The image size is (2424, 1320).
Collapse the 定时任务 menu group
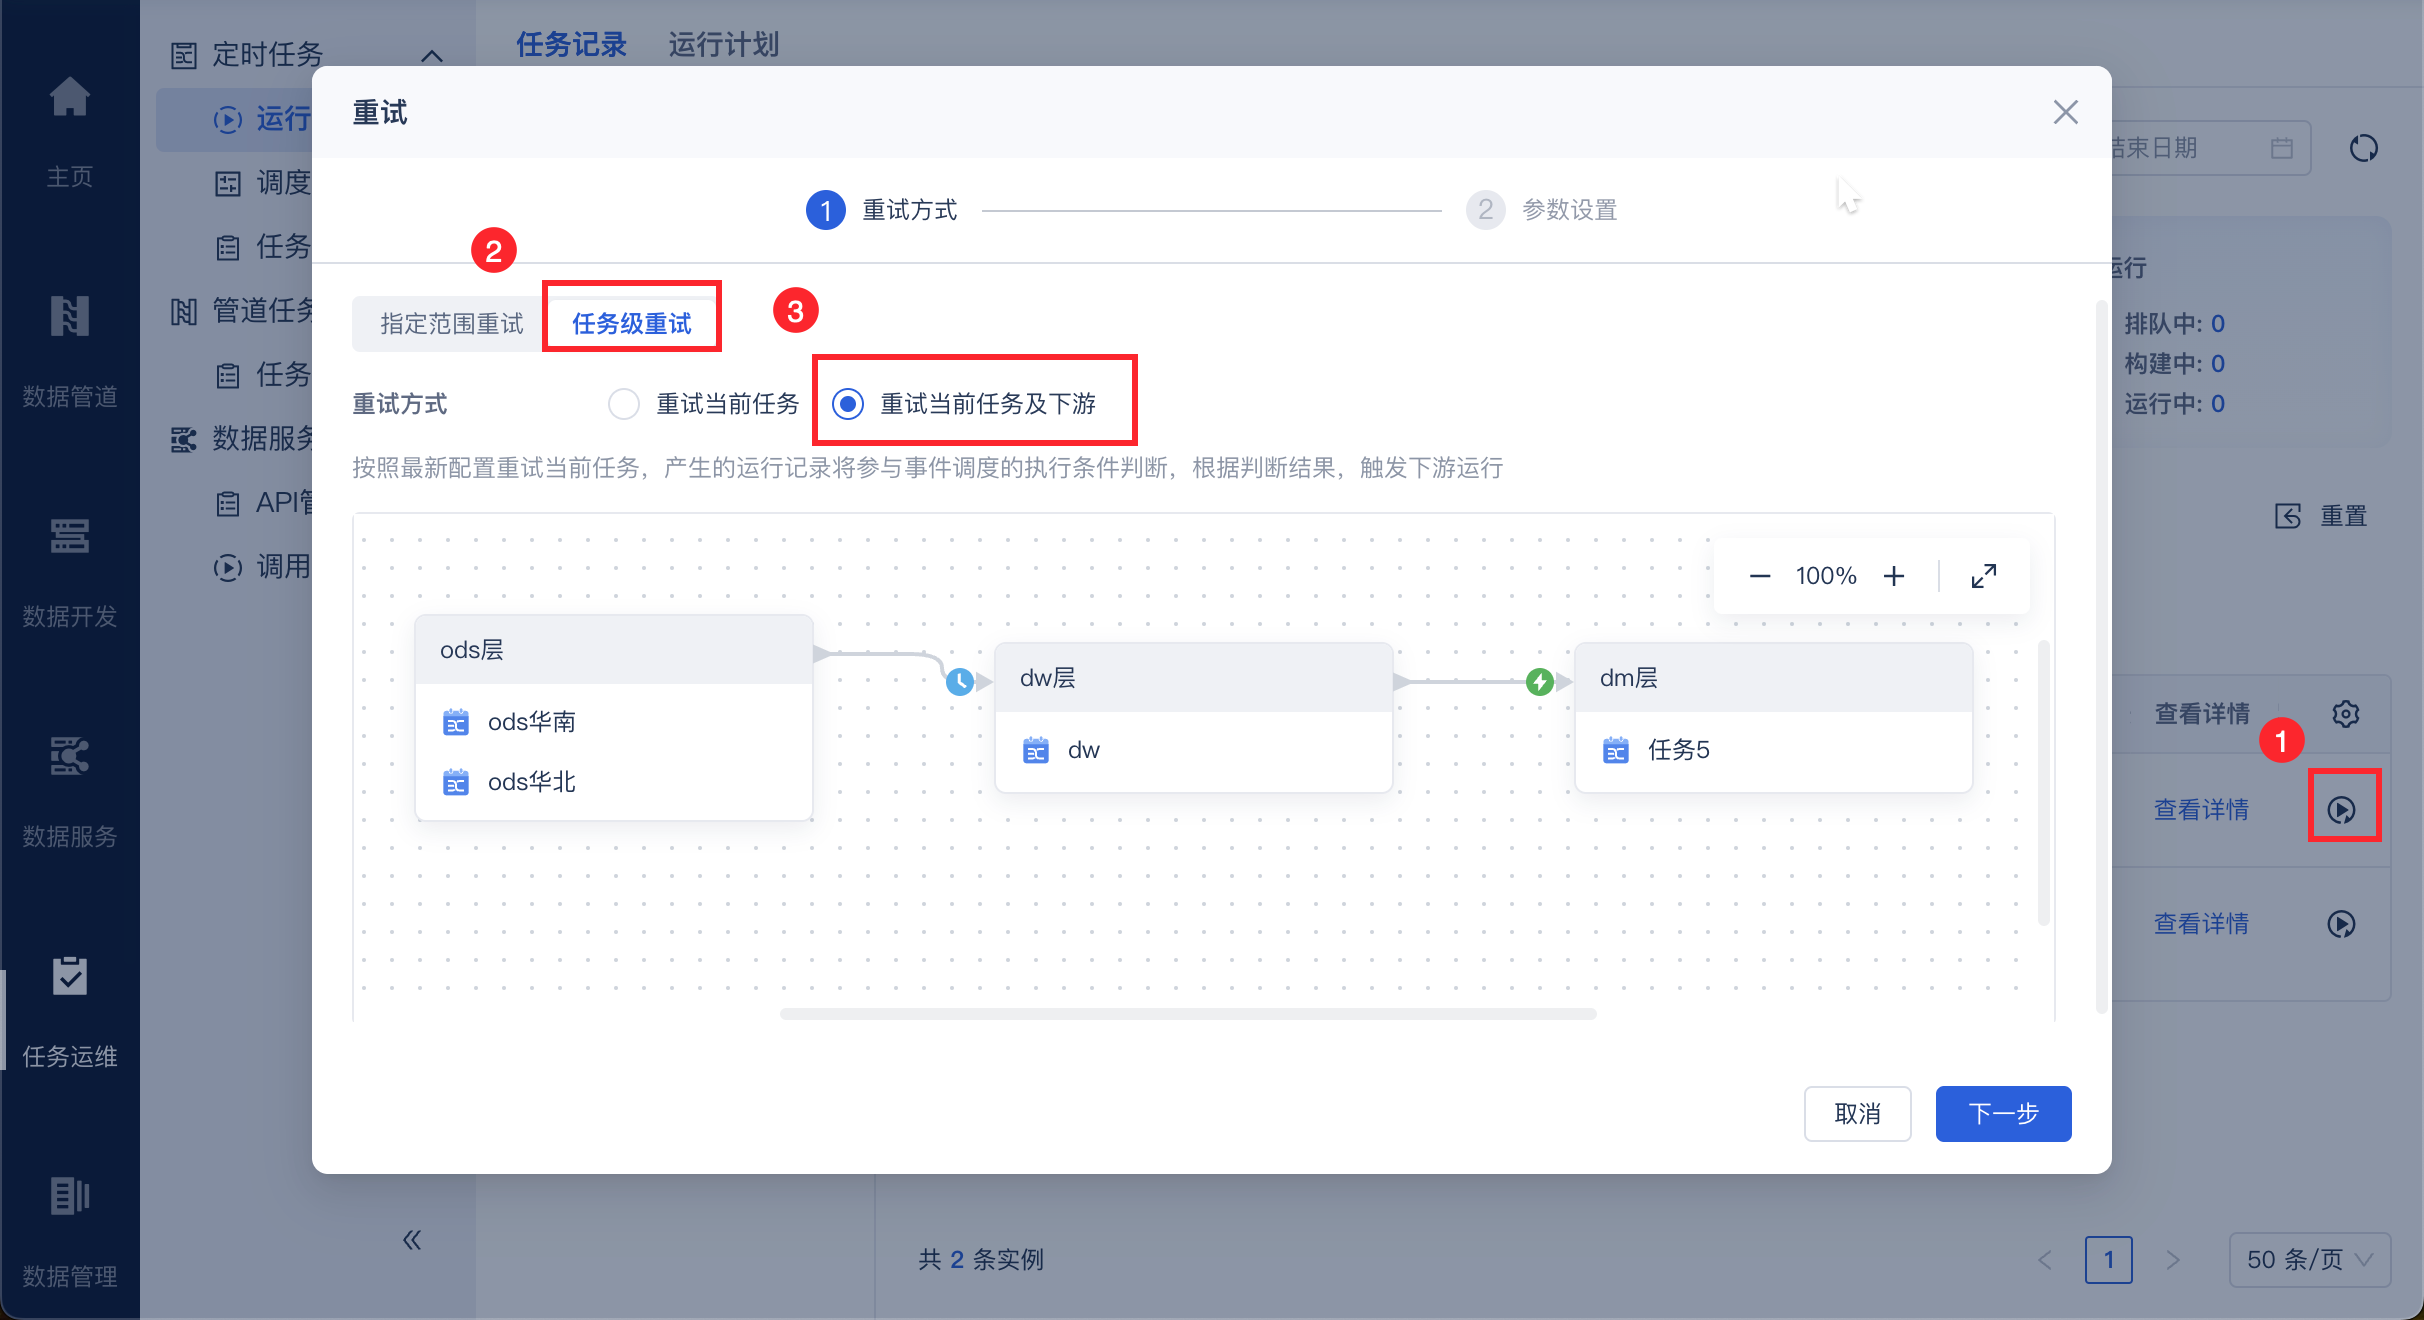[x=432, y=56]
